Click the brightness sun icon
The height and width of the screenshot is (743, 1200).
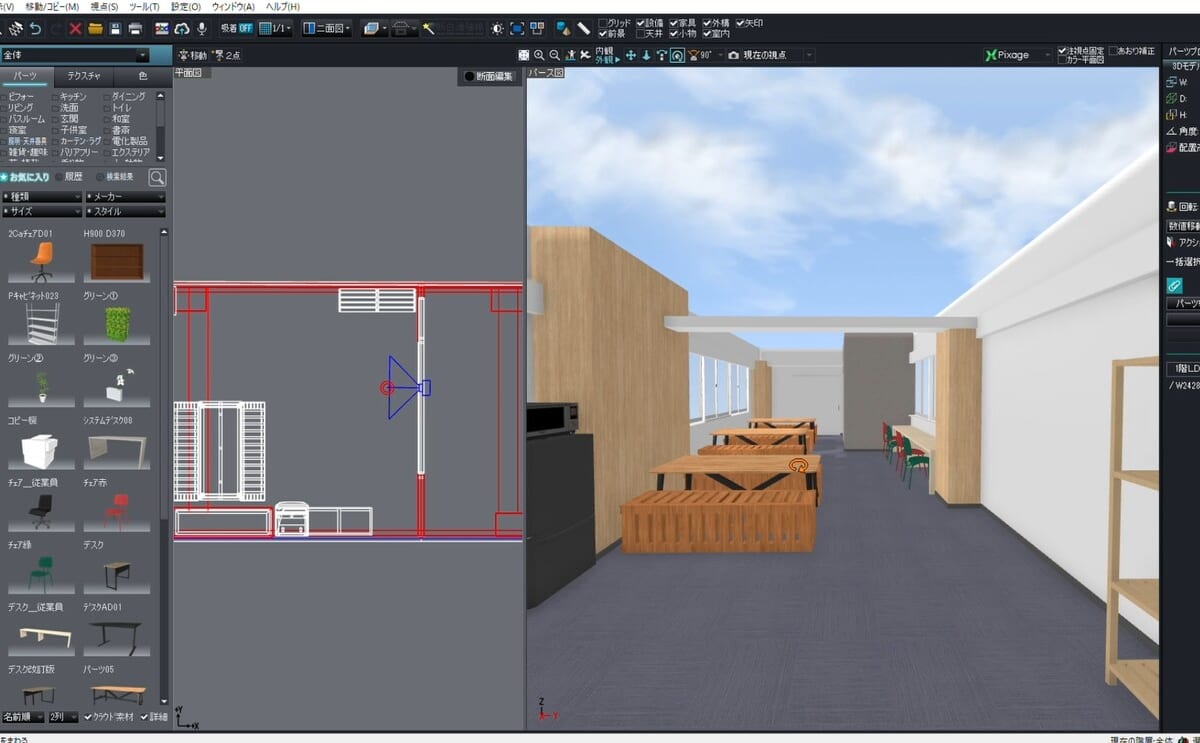point(497,28)
